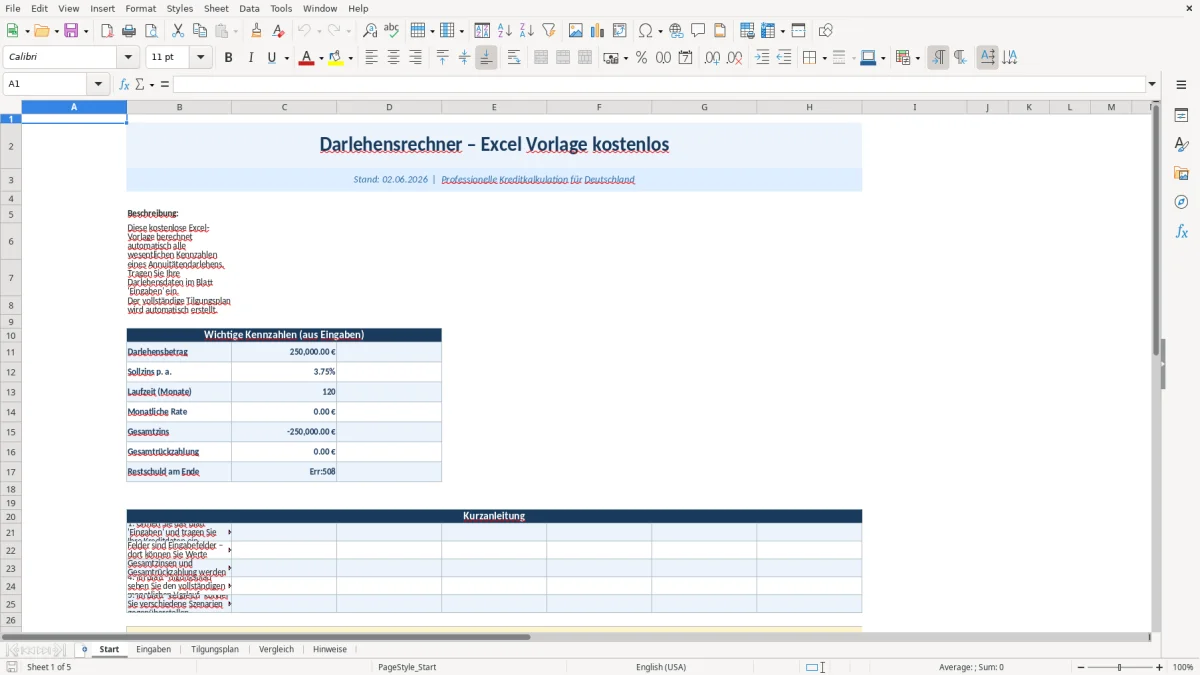Switch to Vergleich sheet tab
This screenshot has width=1200, height=675.
276,649
